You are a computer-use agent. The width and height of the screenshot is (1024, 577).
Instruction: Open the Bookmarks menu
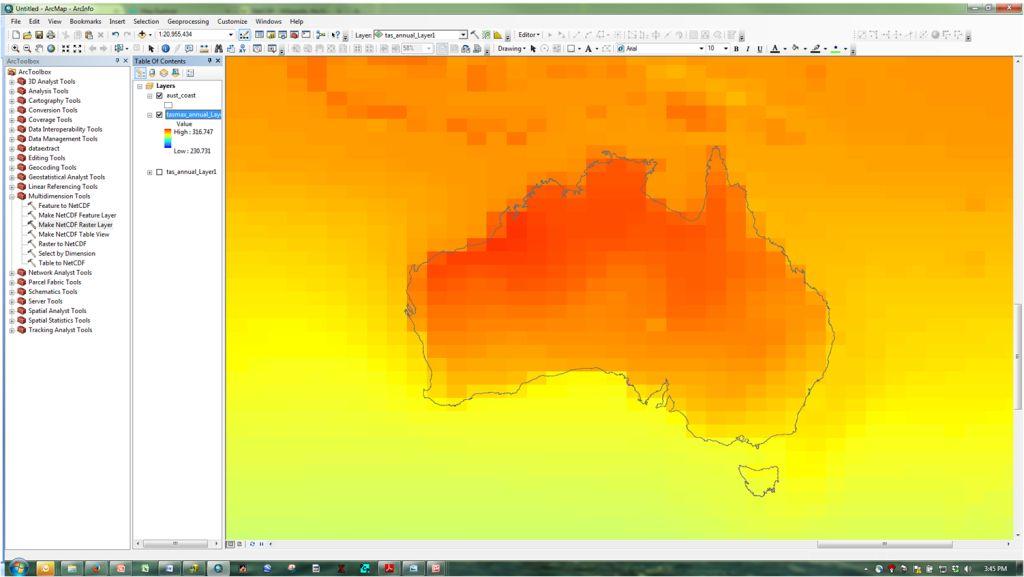pos(85,21)
